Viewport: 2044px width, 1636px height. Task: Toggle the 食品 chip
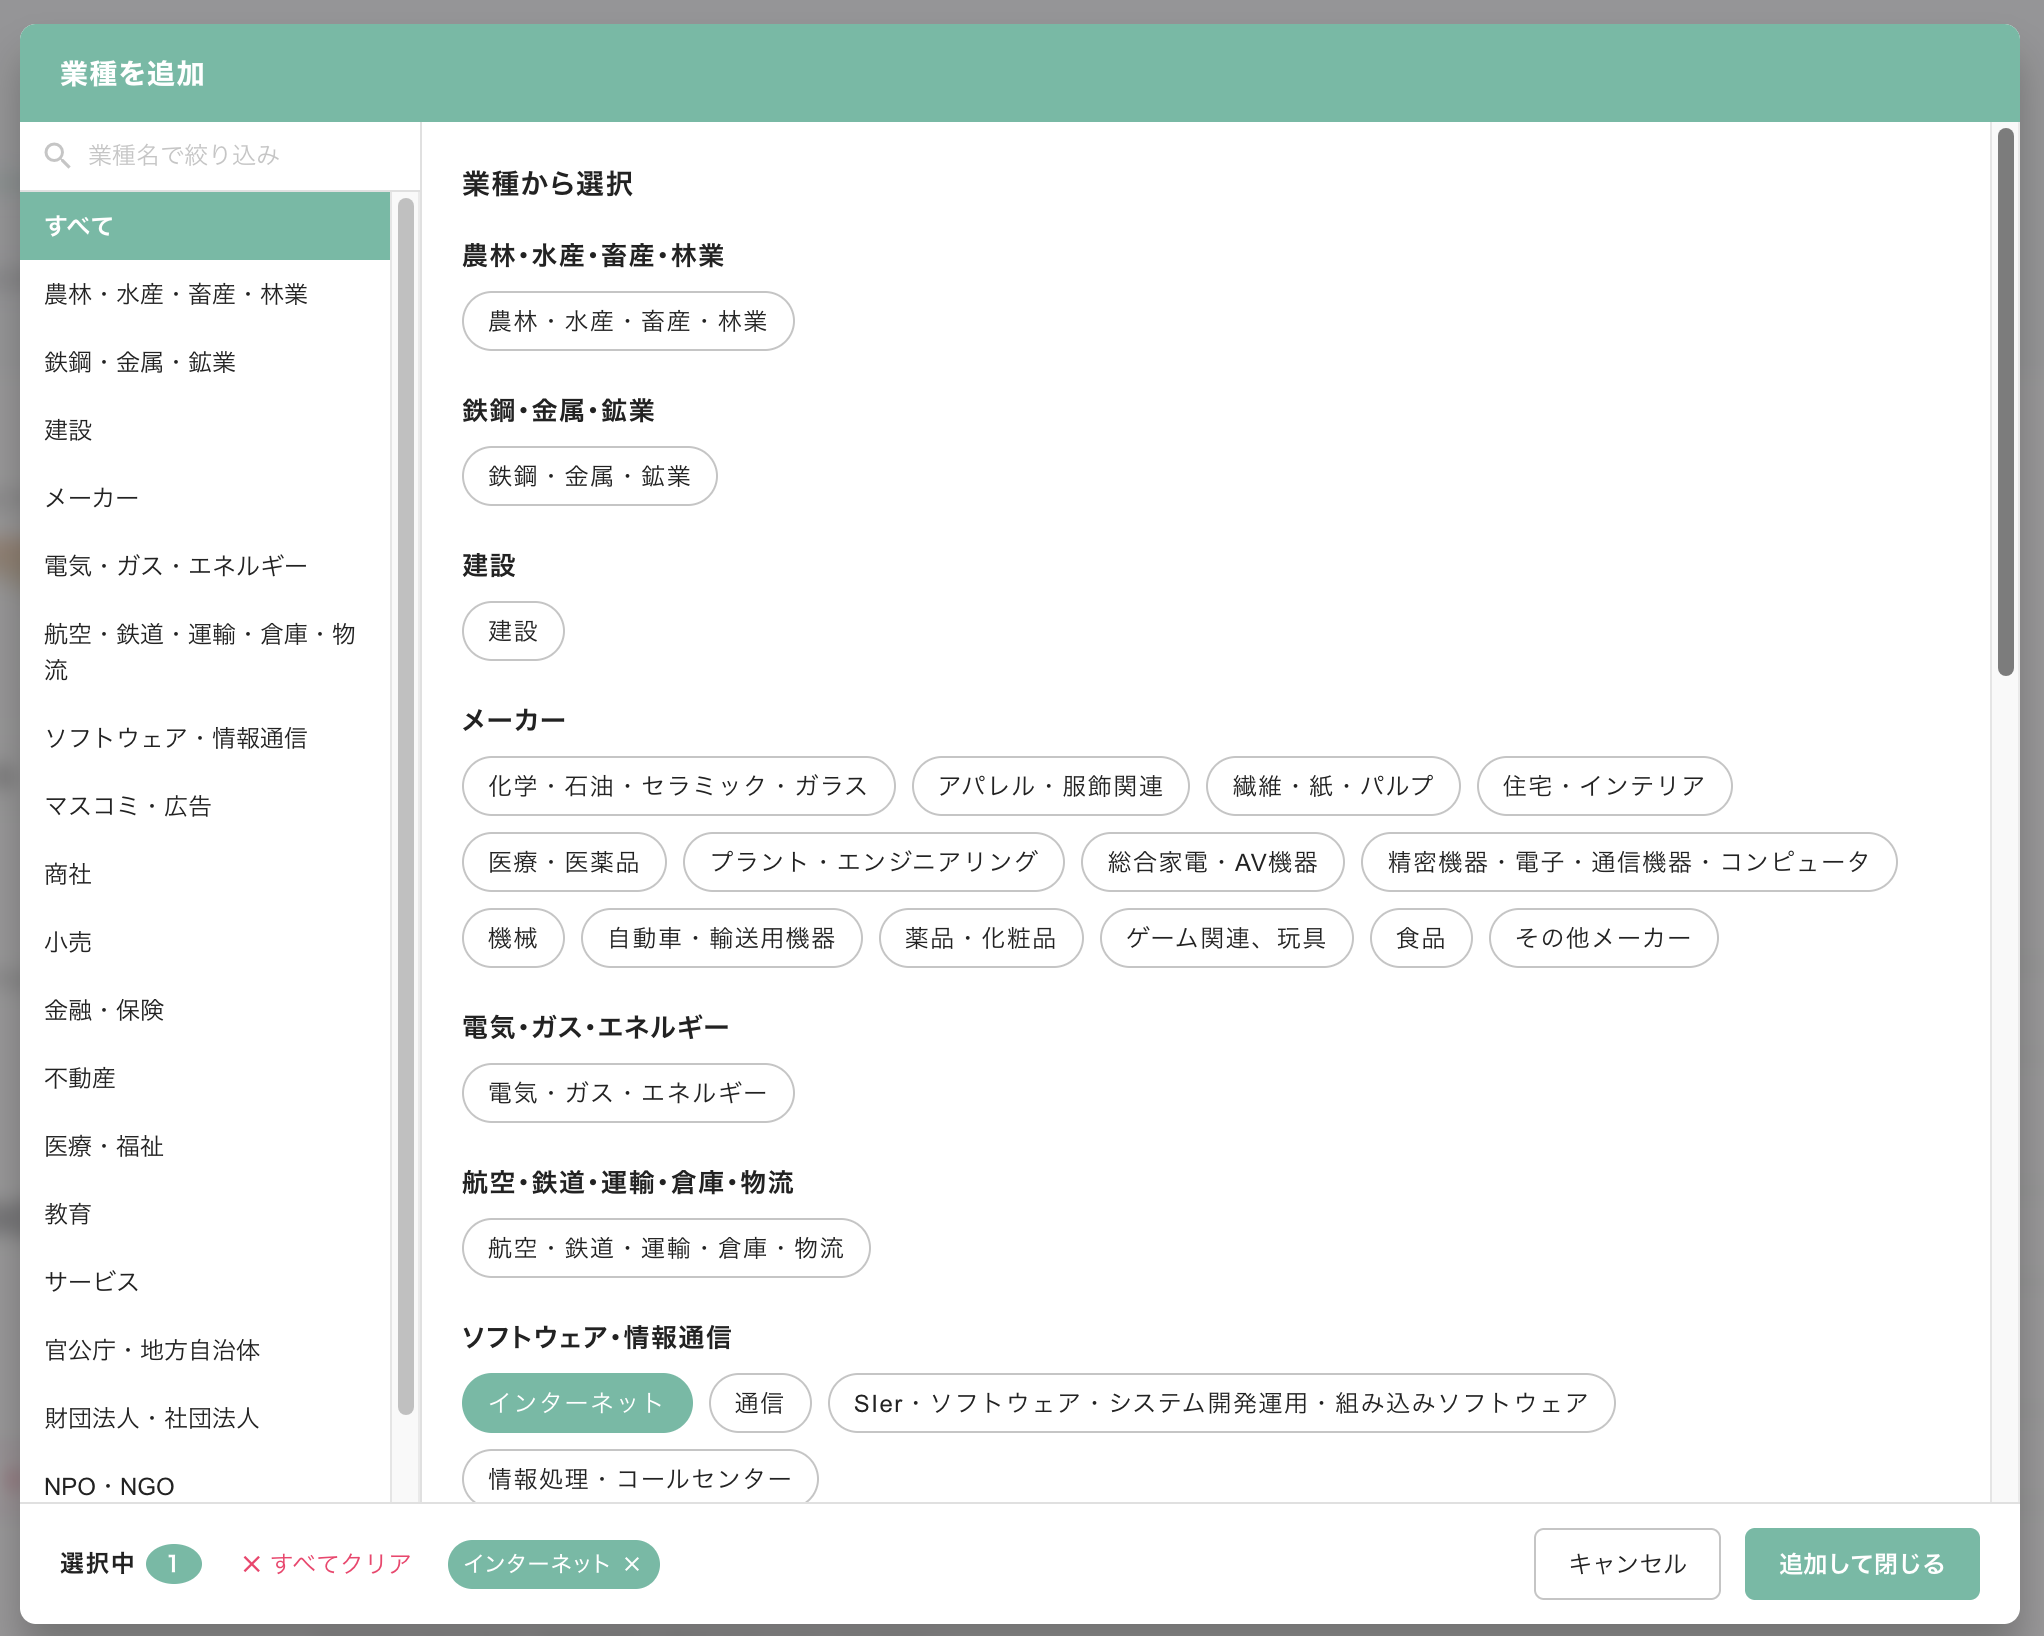point(1420,938)
